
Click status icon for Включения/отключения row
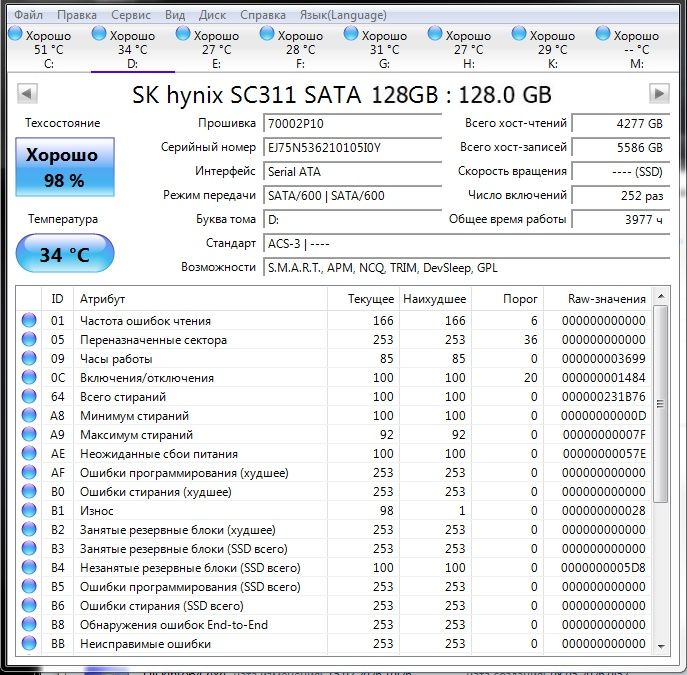(29, 377)
